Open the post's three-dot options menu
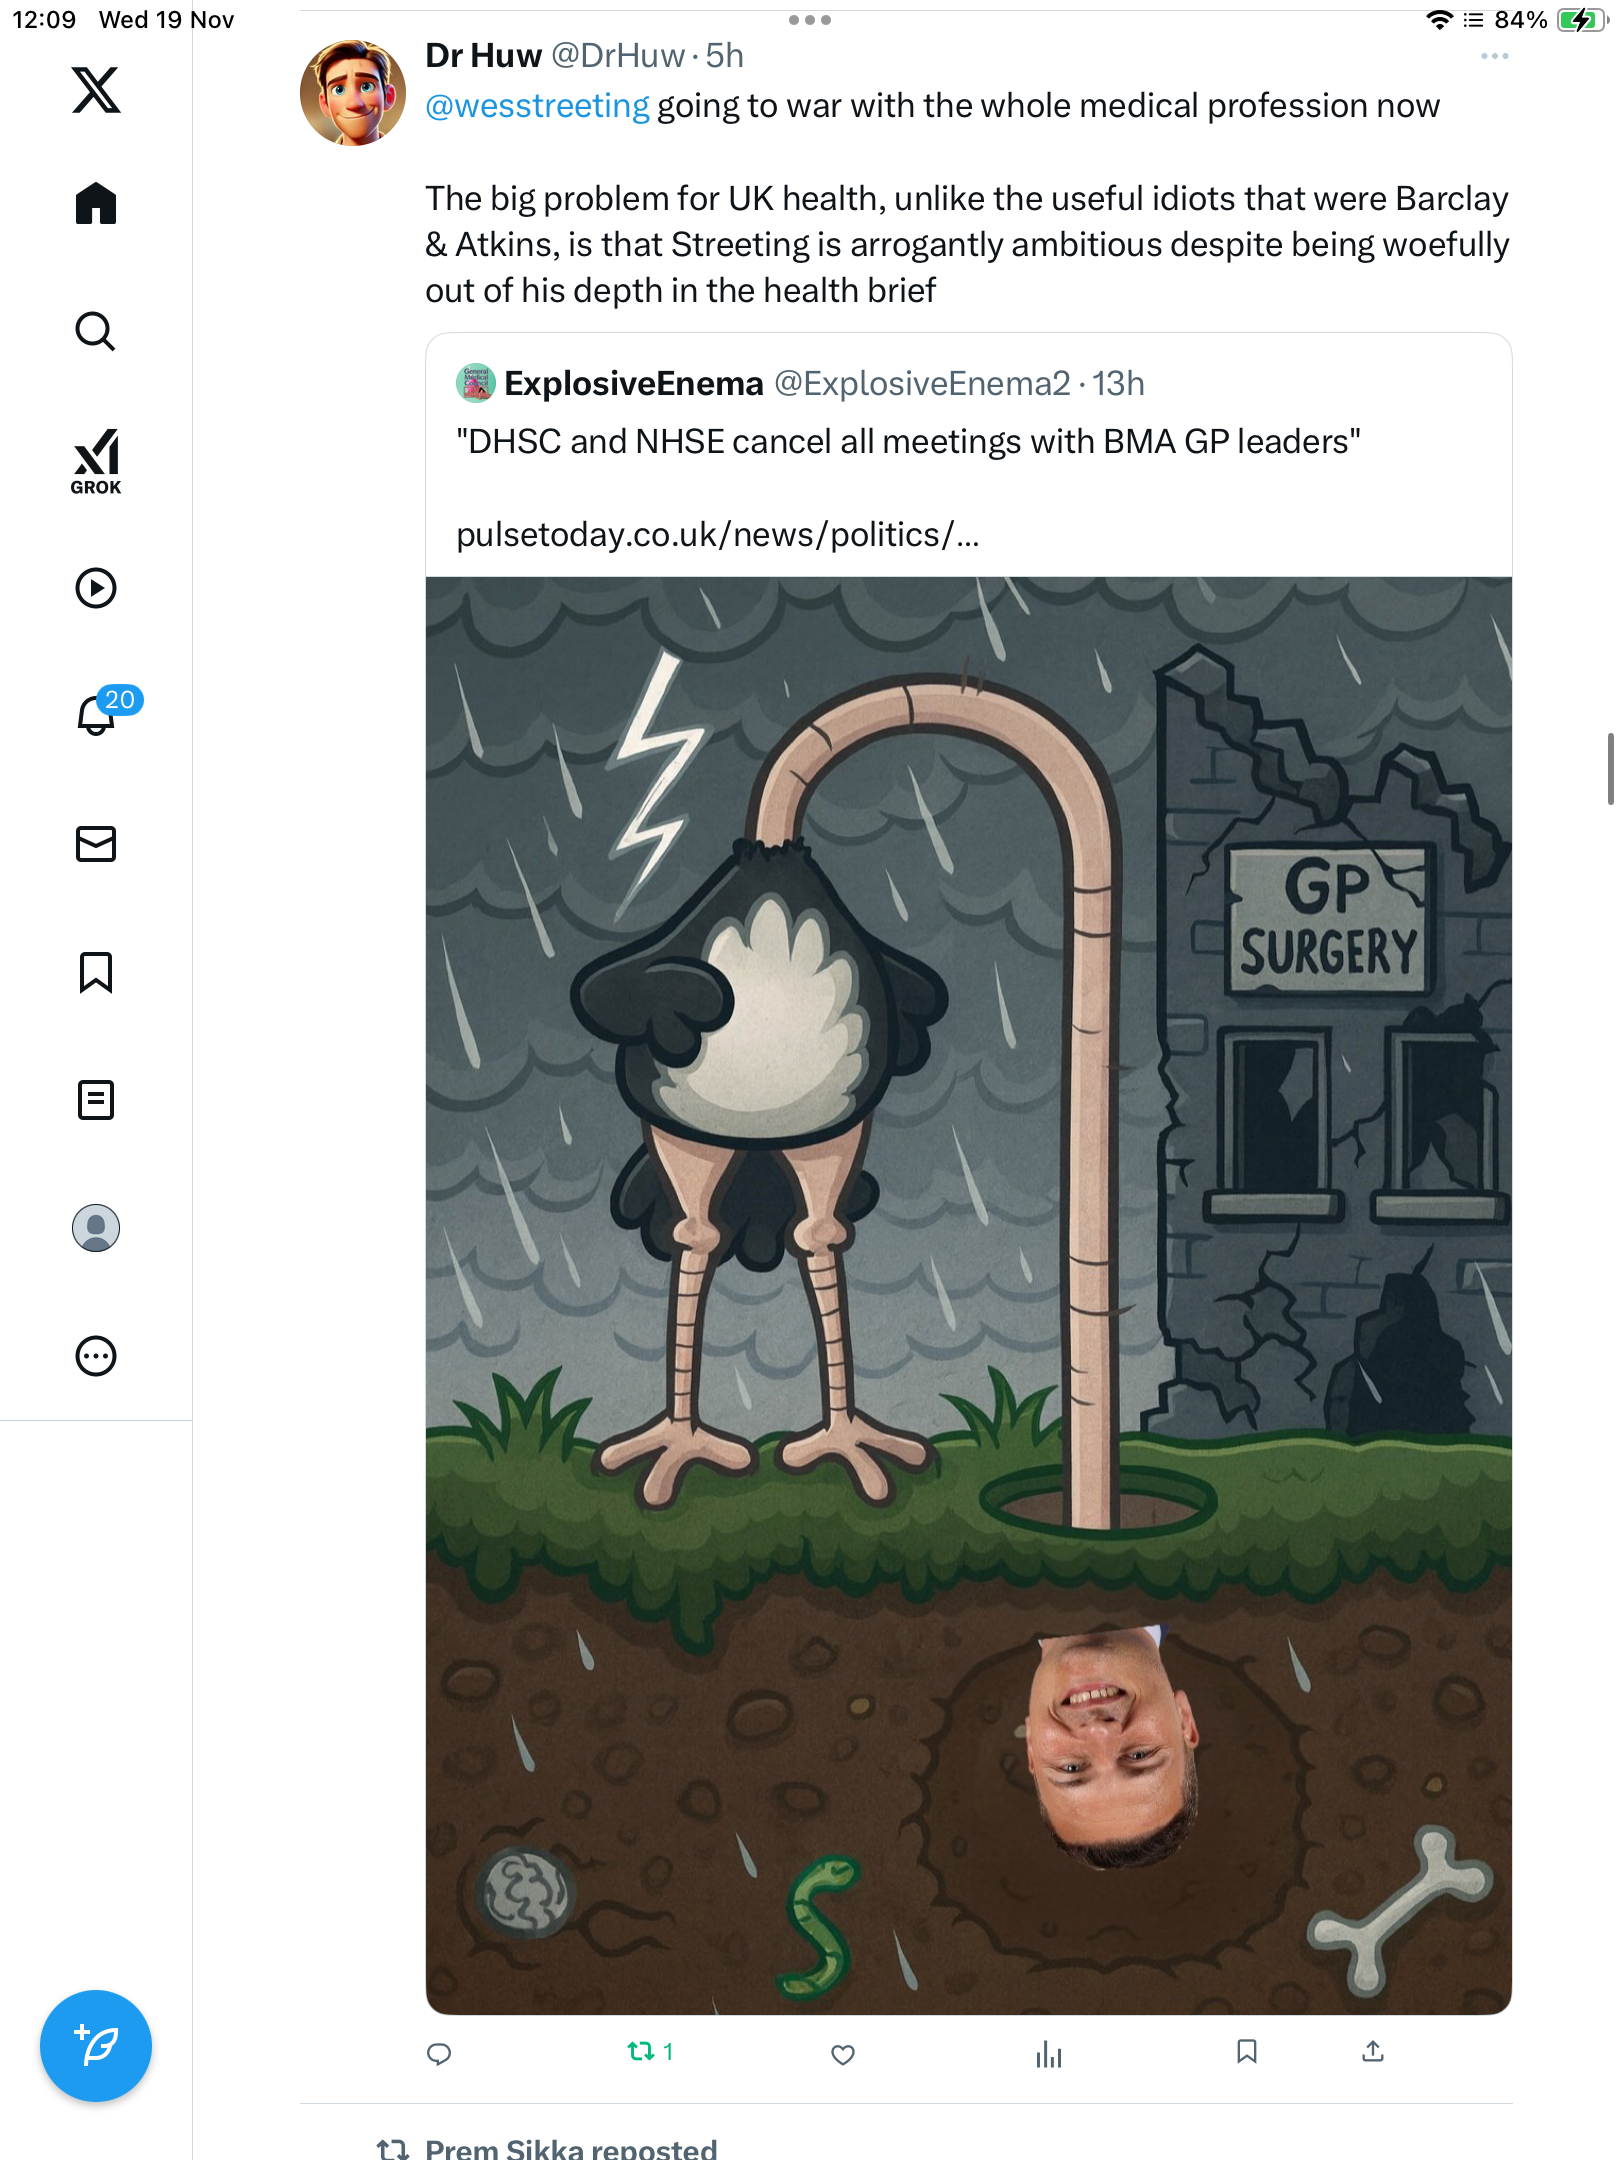 tap(1494, 56)
